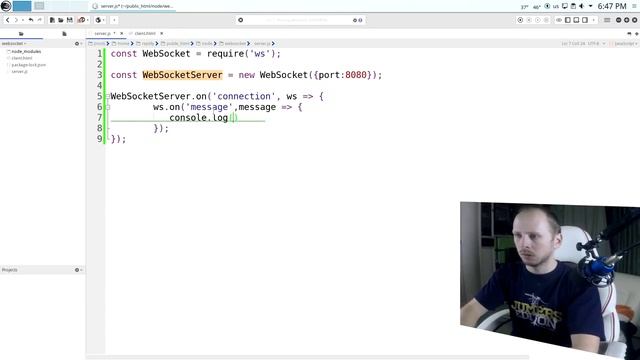Switch to the client.html editor tab
This screenshot has width=640, height=360.
click(x=145, y=33)
